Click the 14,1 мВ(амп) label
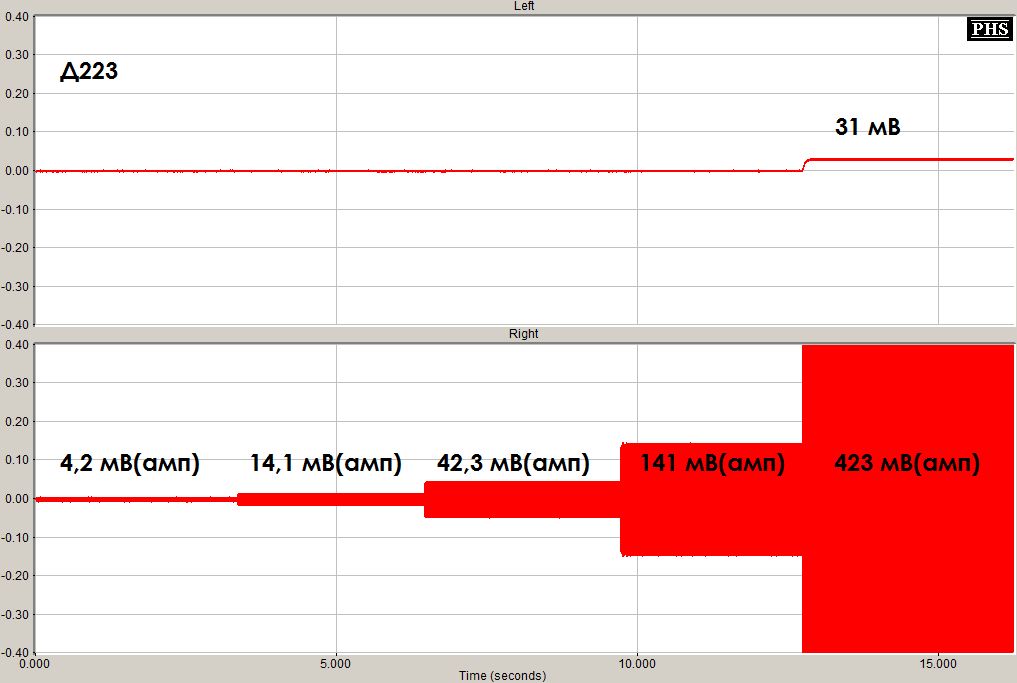 coord(325,464)
